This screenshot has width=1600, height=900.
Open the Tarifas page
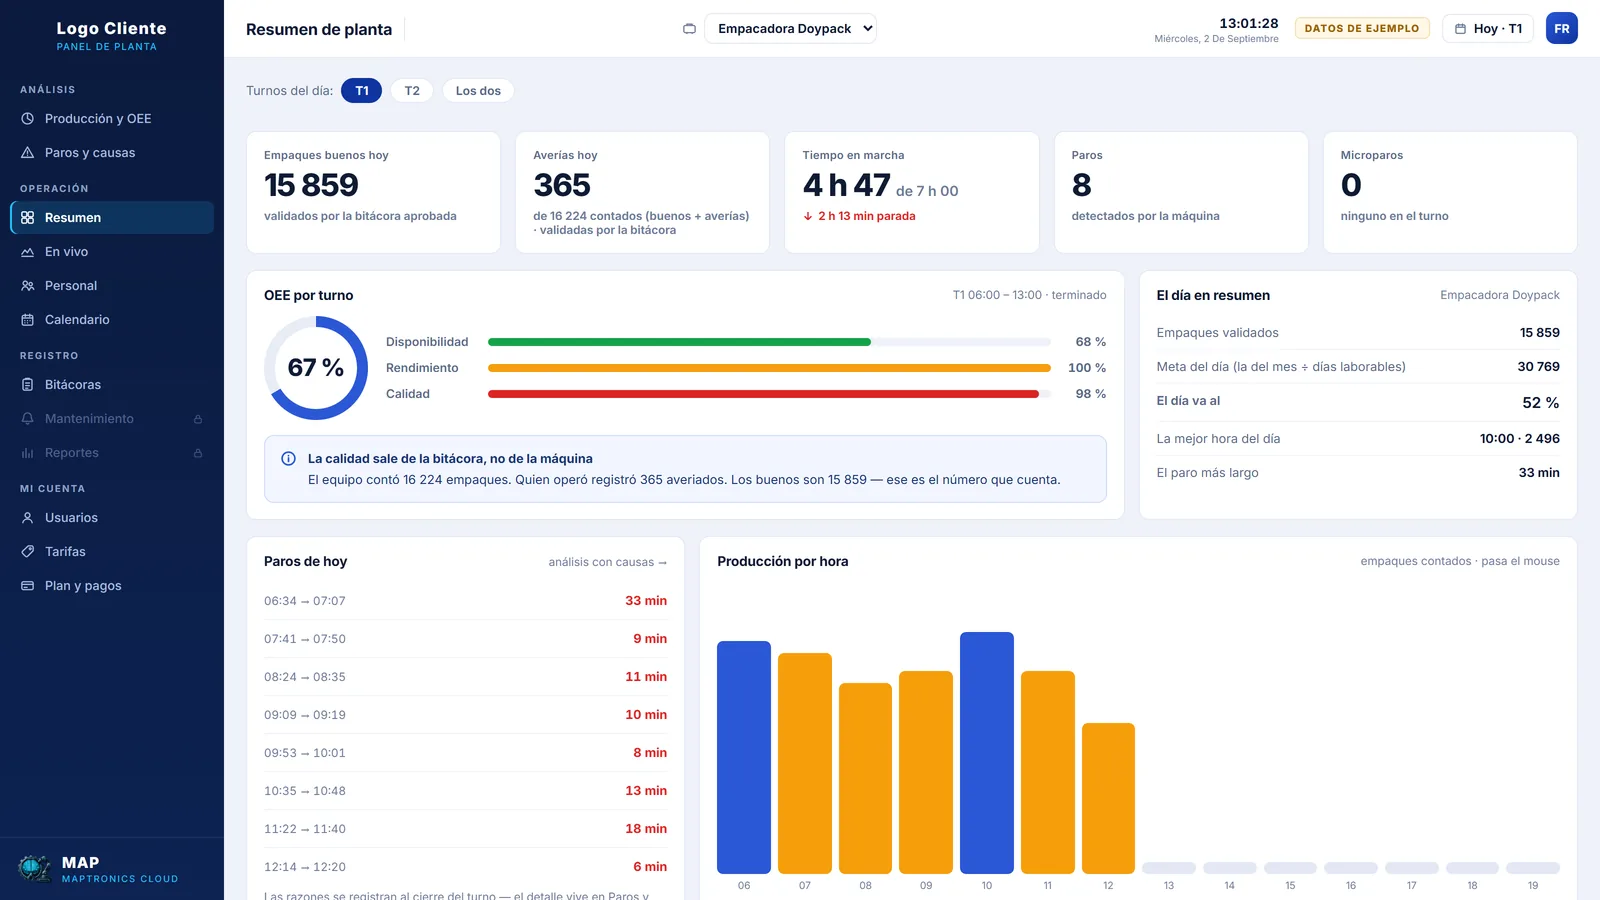pyautogui.click(x=112, y=552)
